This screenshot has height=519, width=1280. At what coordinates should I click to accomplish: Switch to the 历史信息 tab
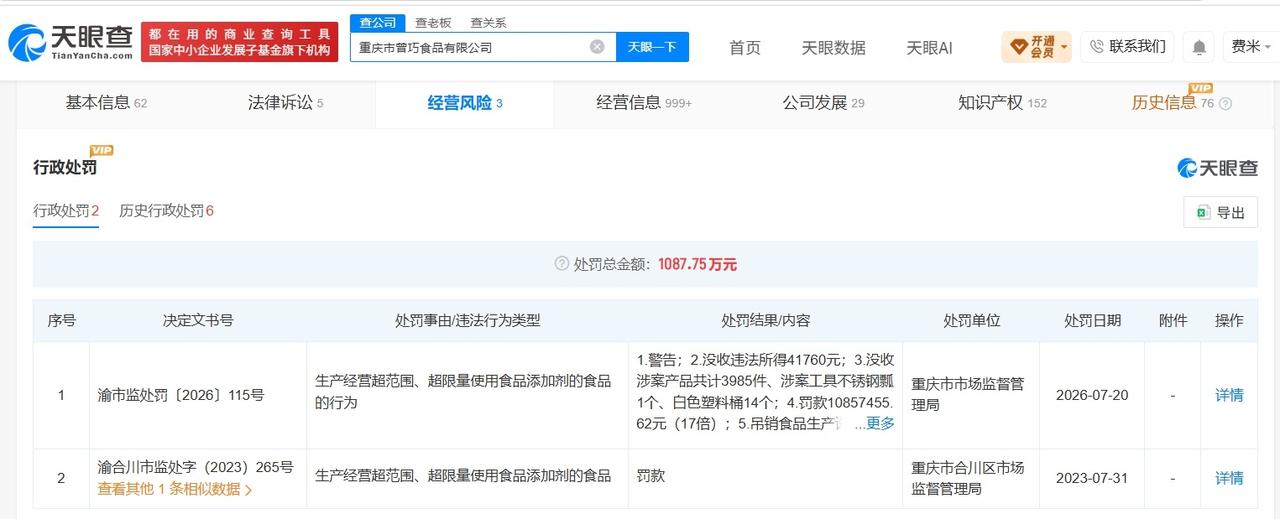(1172, 102)
